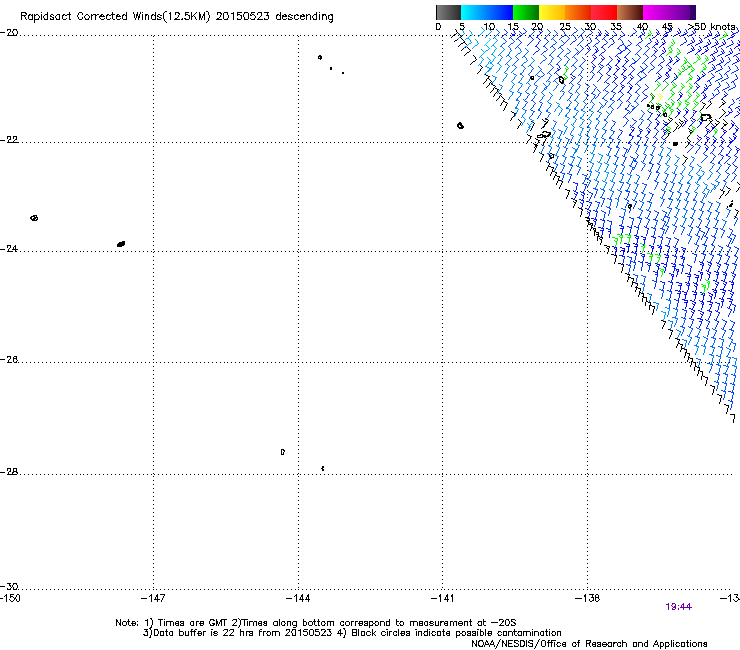Click the '>50 knots' legend label
Screen dimensions: 740x650
pyautogui.click(x=712, y=27)
